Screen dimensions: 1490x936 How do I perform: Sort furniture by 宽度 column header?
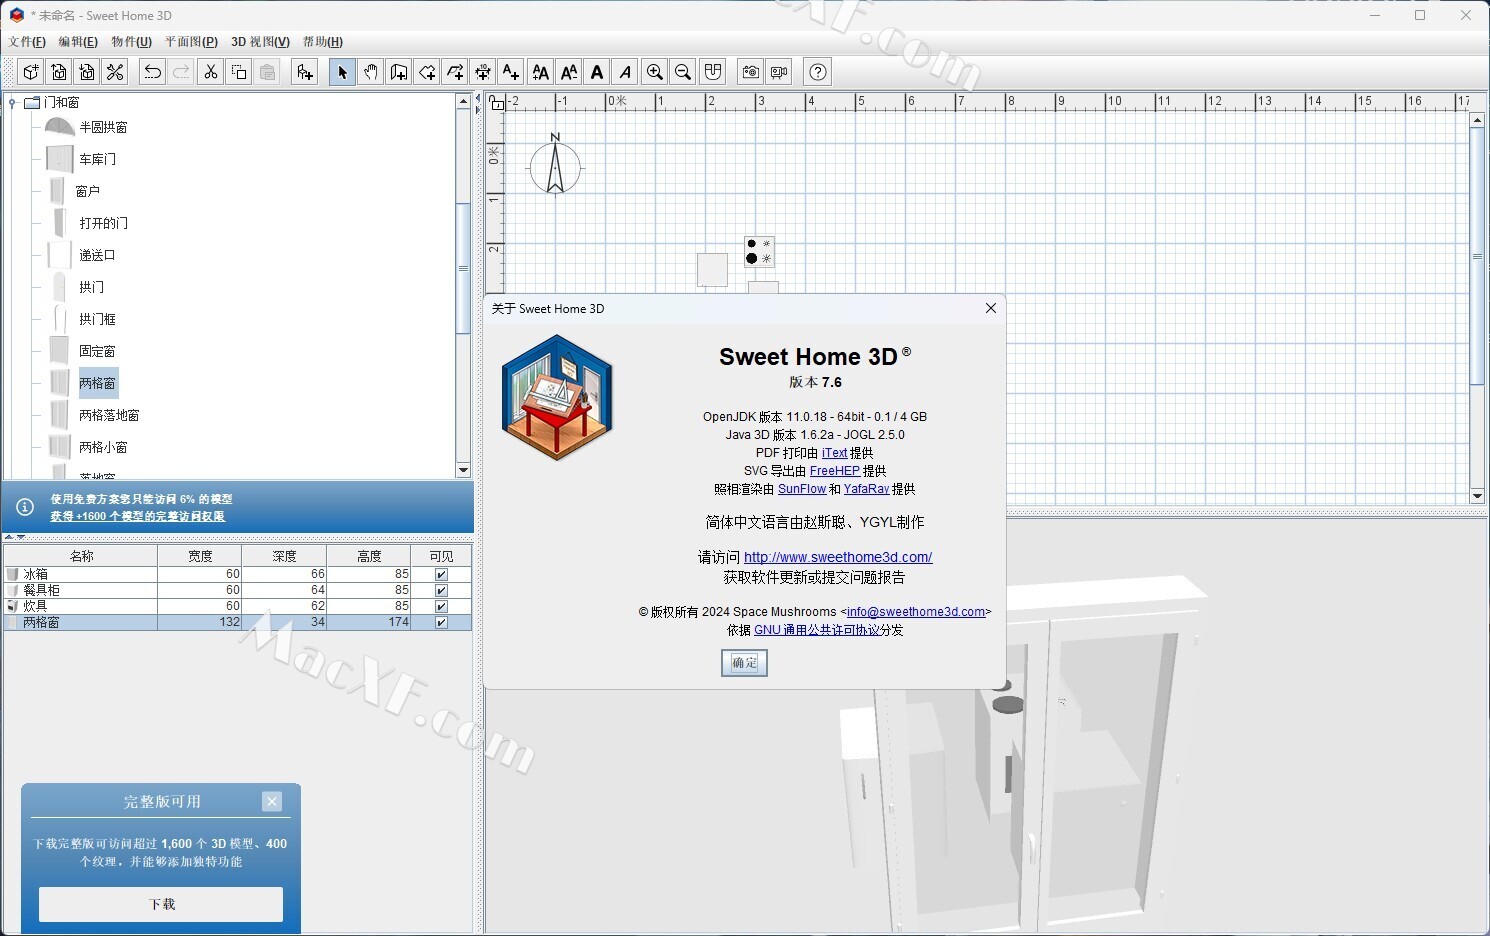coord(200,556)
